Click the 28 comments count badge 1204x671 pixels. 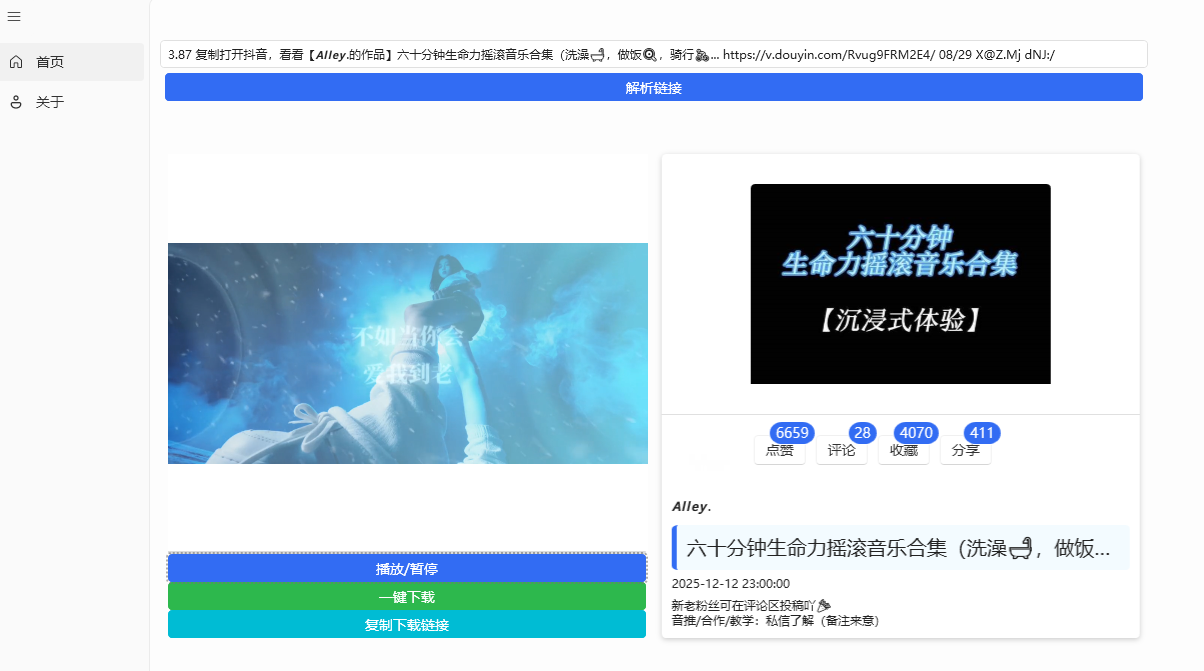[863, 433]
